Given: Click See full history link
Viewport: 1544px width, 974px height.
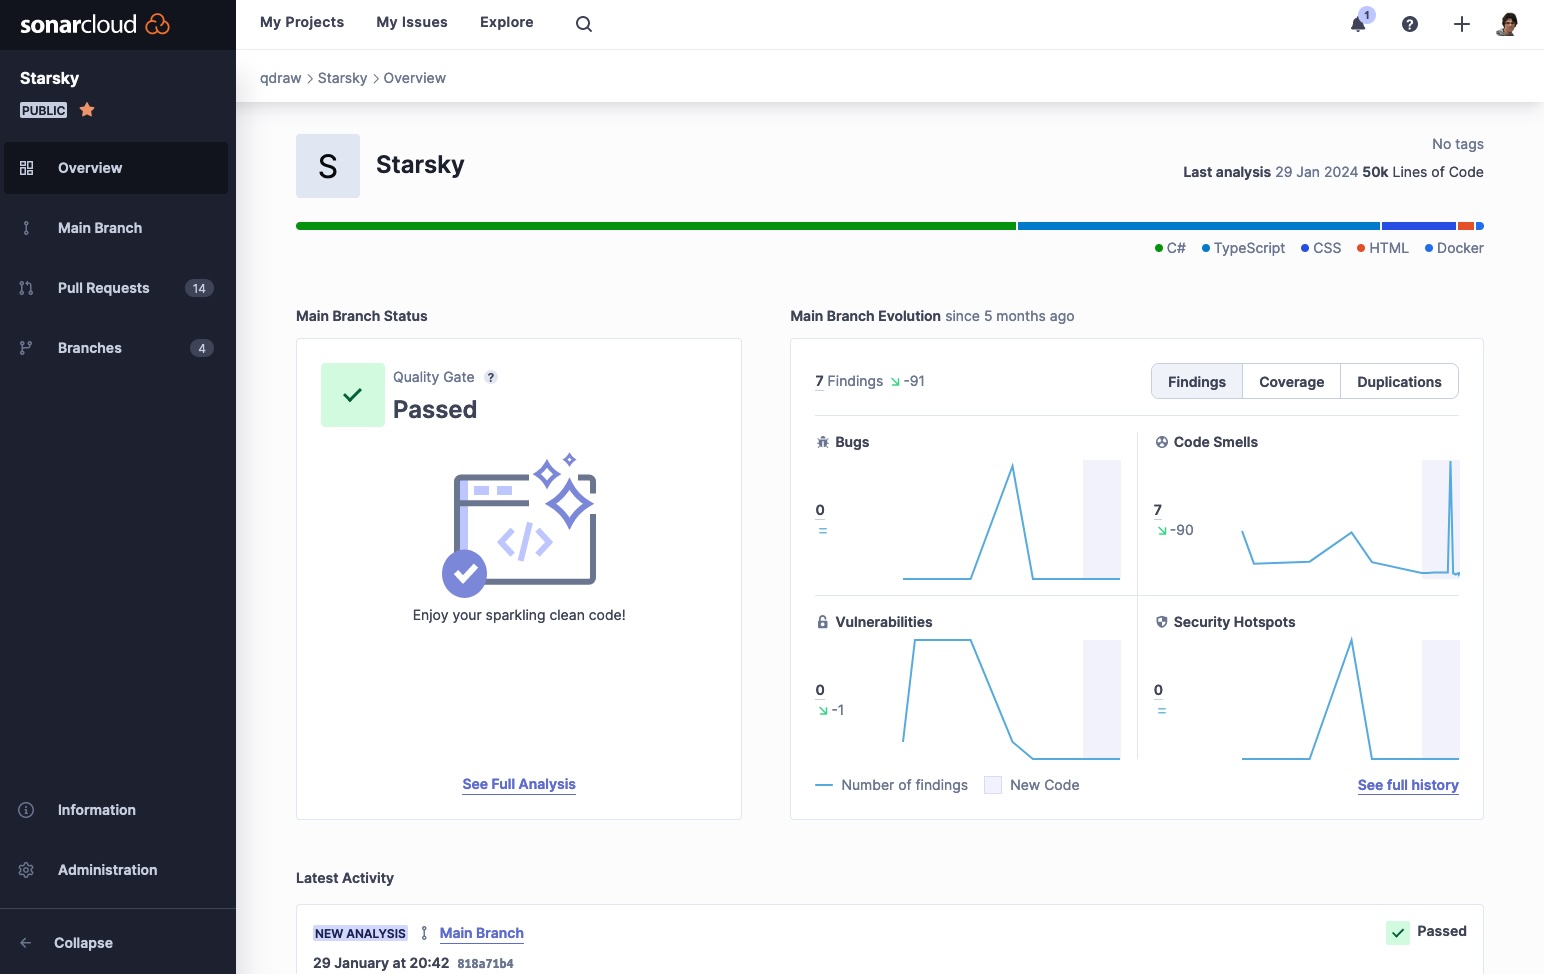Looking at the screenshot, I should pyautogui.click(x=1408, y=785).
